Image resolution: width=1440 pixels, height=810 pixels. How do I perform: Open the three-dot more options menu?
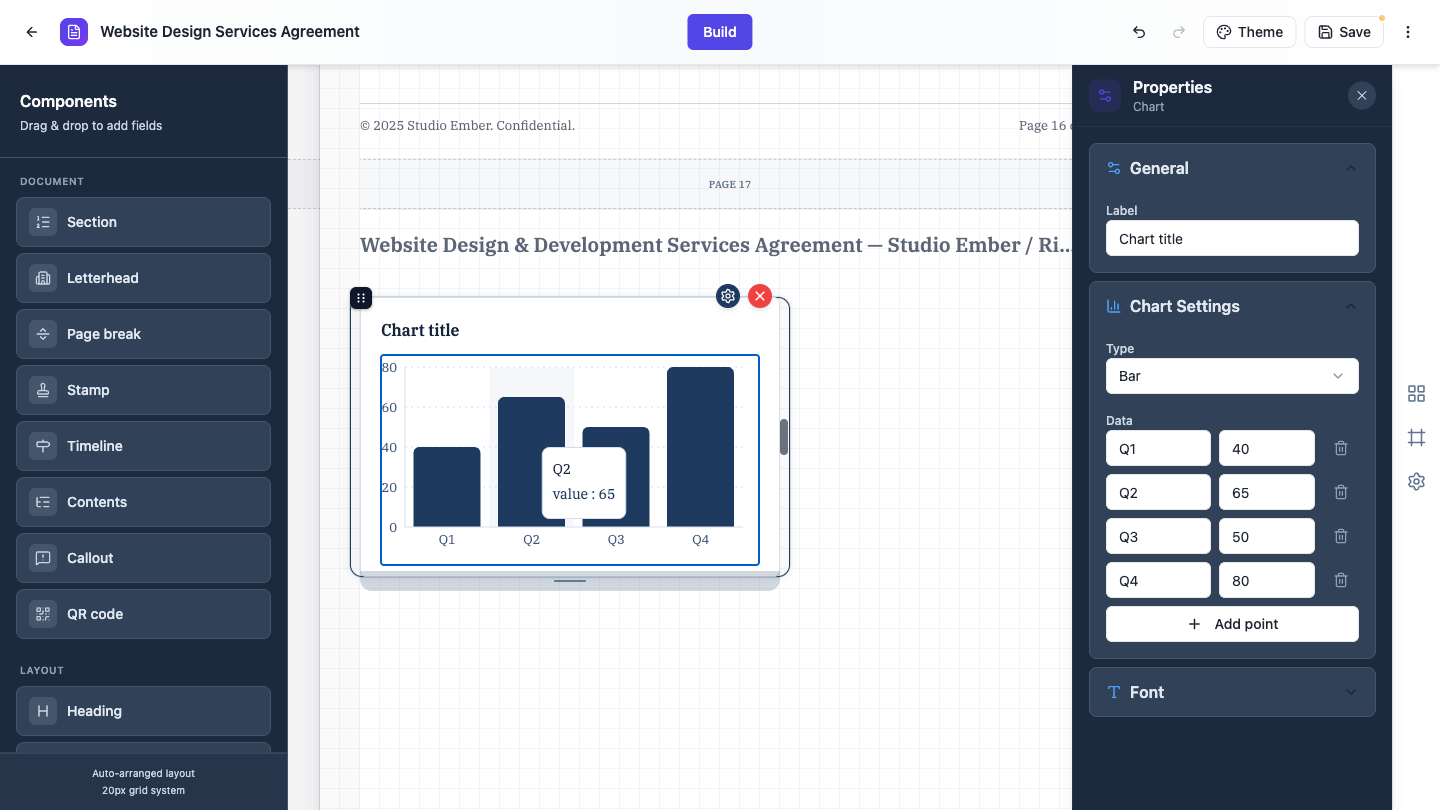(1408, 32)
